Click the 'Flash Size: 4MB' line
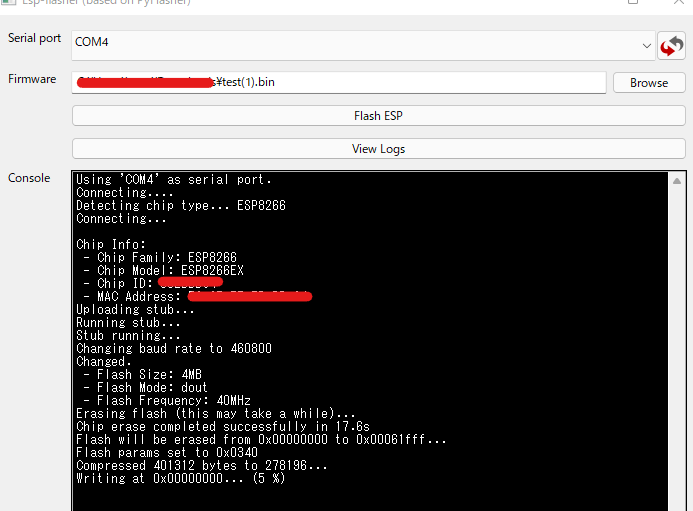Viewport: 693px width, 511px height. click(x=142, y=375)
